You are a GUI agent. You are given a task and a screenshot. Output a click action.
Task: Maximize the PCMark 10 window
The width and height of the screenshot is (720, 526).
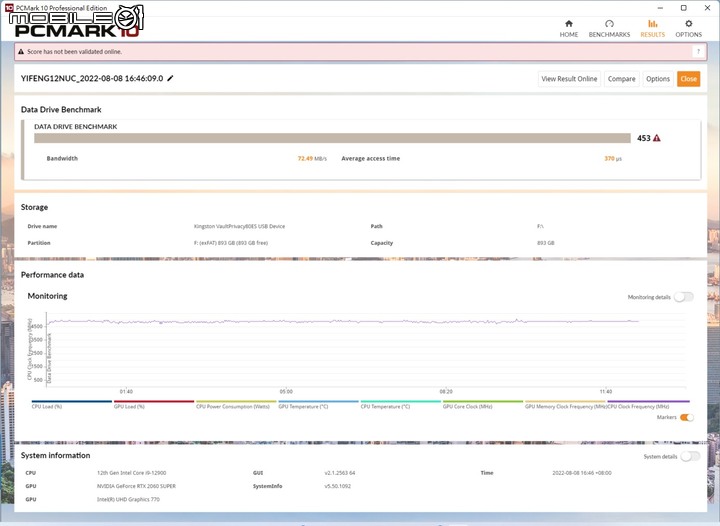coord(683,8)
